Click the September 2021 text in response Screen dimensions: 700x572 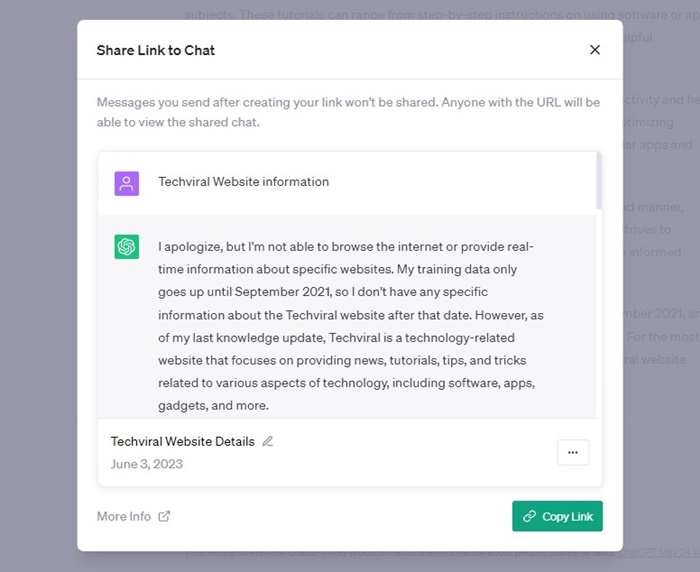click(283, 292)
